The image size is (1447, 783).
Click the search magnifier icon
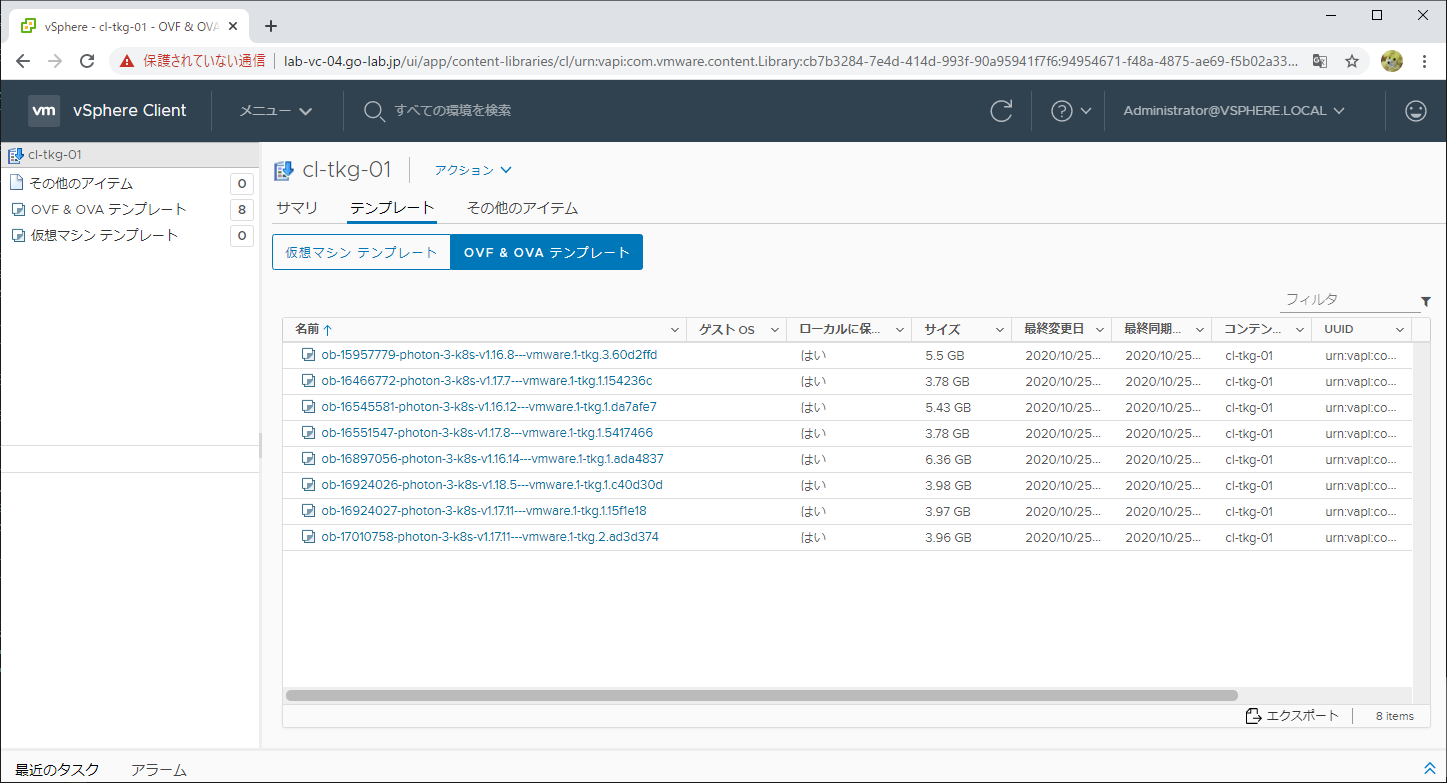pyautogui.click(x=374, y=111)
